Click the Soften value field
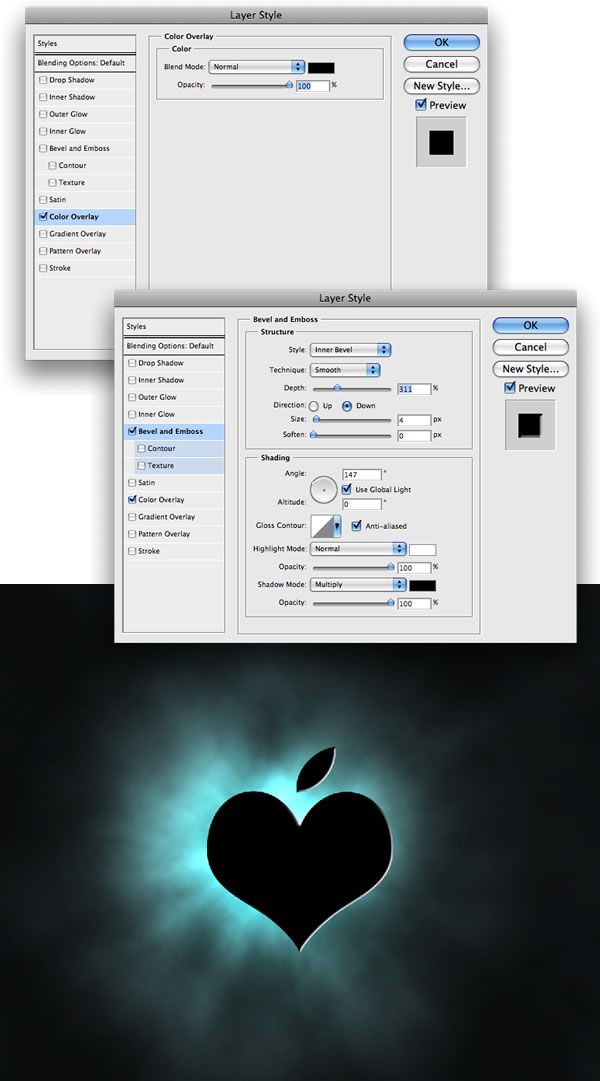This screenshot has width=600, height=1081. coord(414,436)
